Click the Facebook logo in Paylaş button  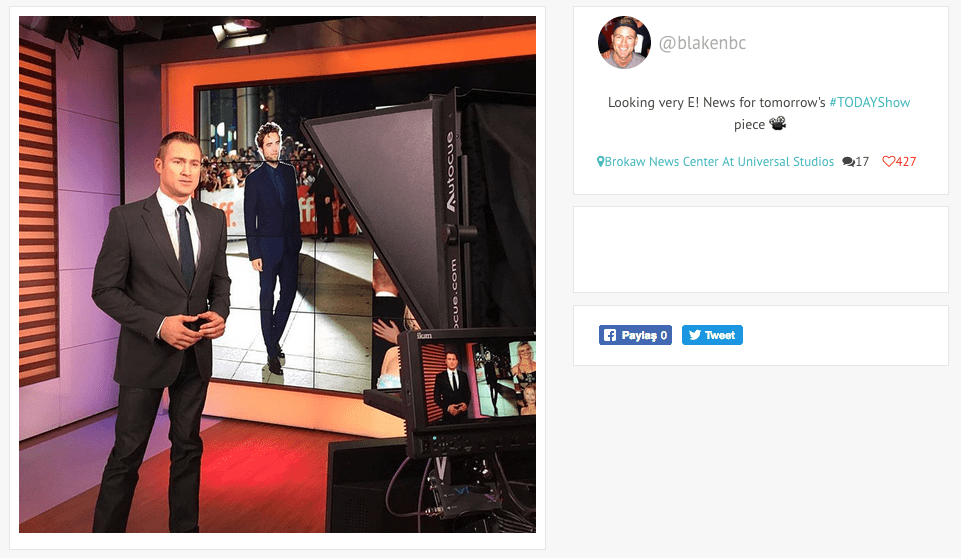tap(610, 336)
